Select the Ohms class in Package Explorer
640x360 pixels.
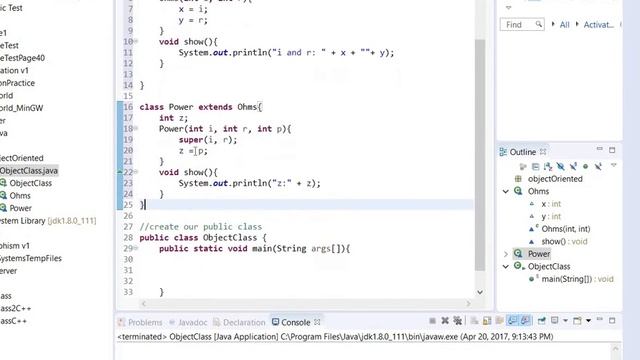tap(20, 196)
